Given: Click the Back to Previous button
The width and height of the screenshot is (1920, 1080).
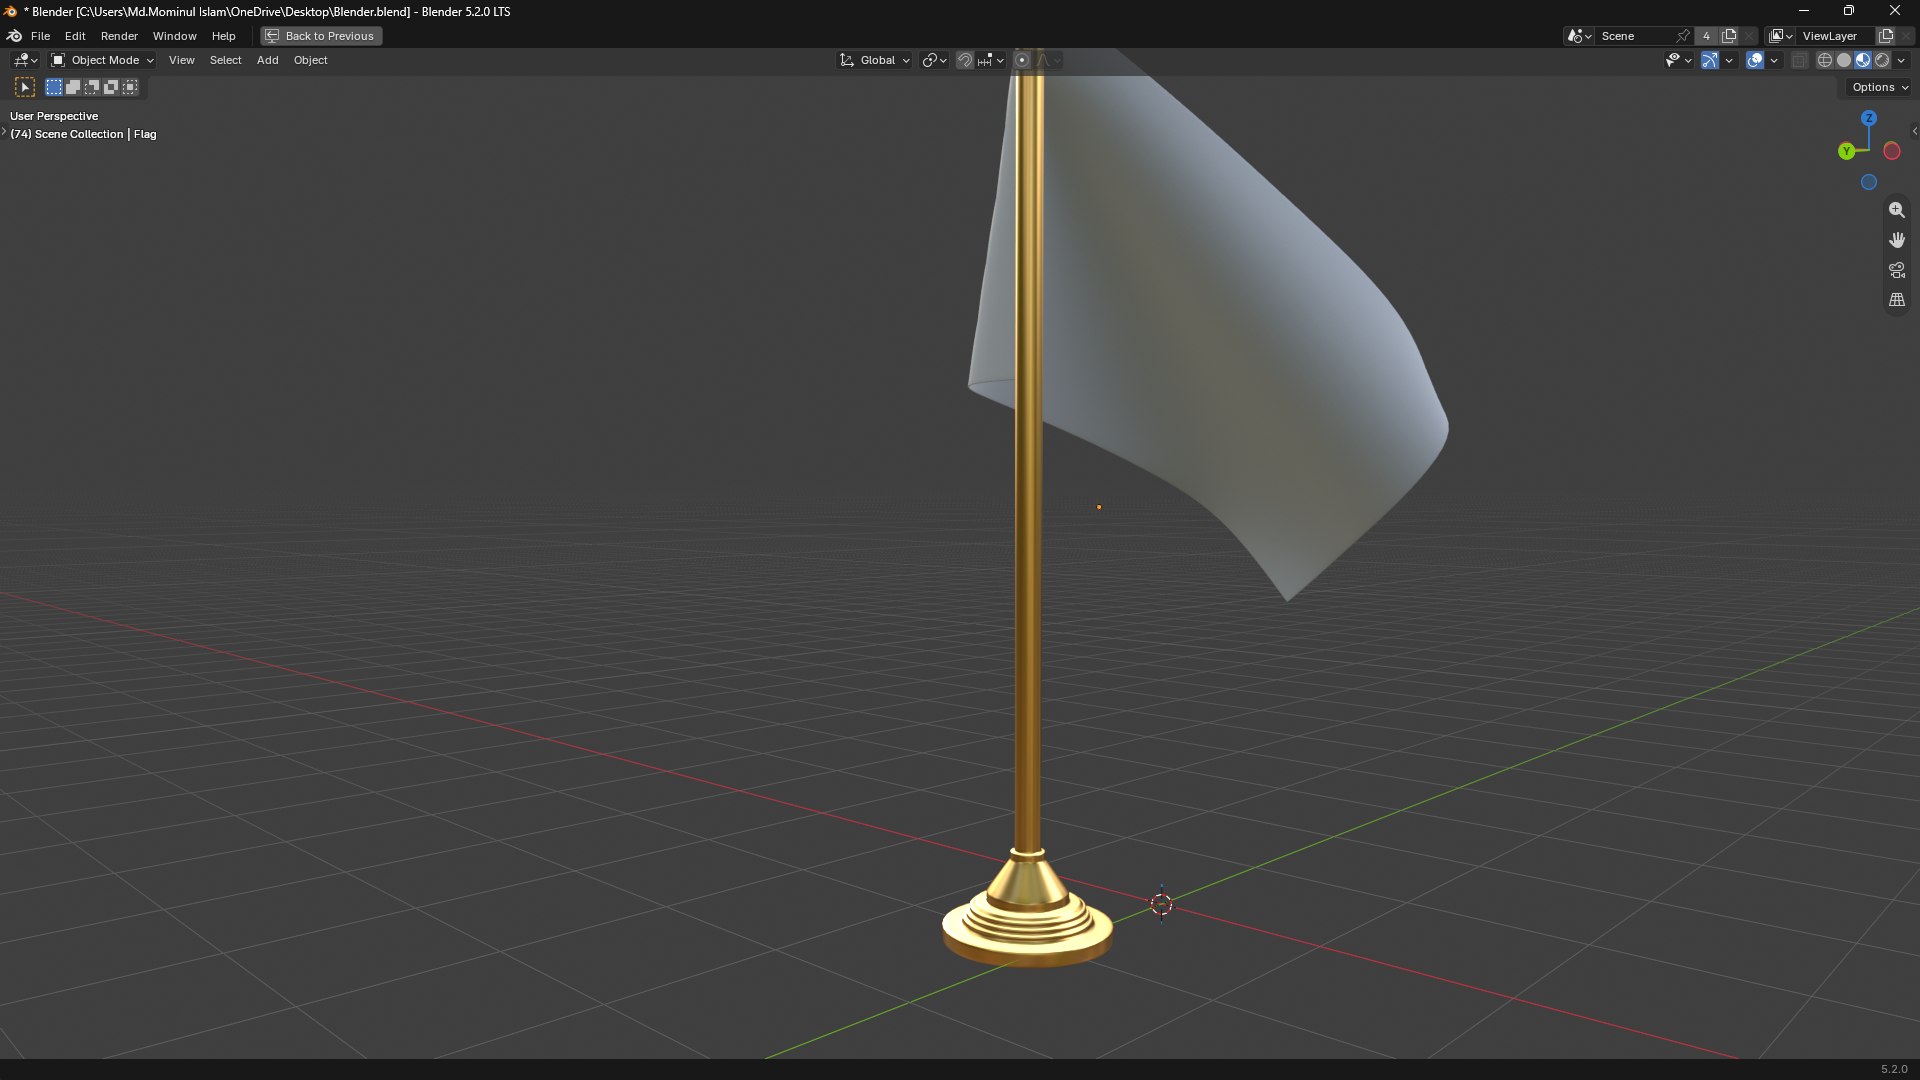Looking at the screenshot, I should pyautogui.click(x=321, y=36).
